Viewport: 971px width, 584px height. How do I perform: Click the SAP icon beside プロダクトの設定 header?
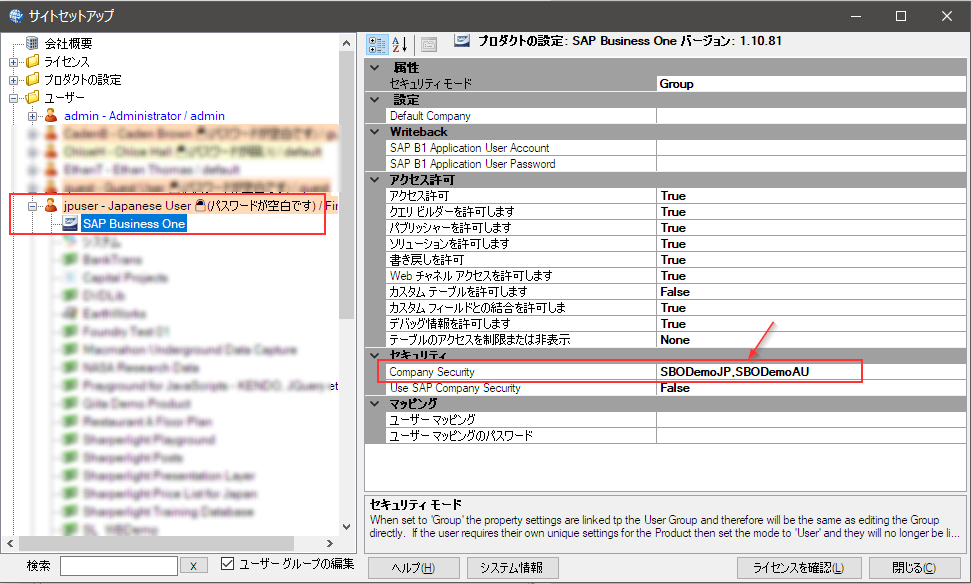pos(462,41)
